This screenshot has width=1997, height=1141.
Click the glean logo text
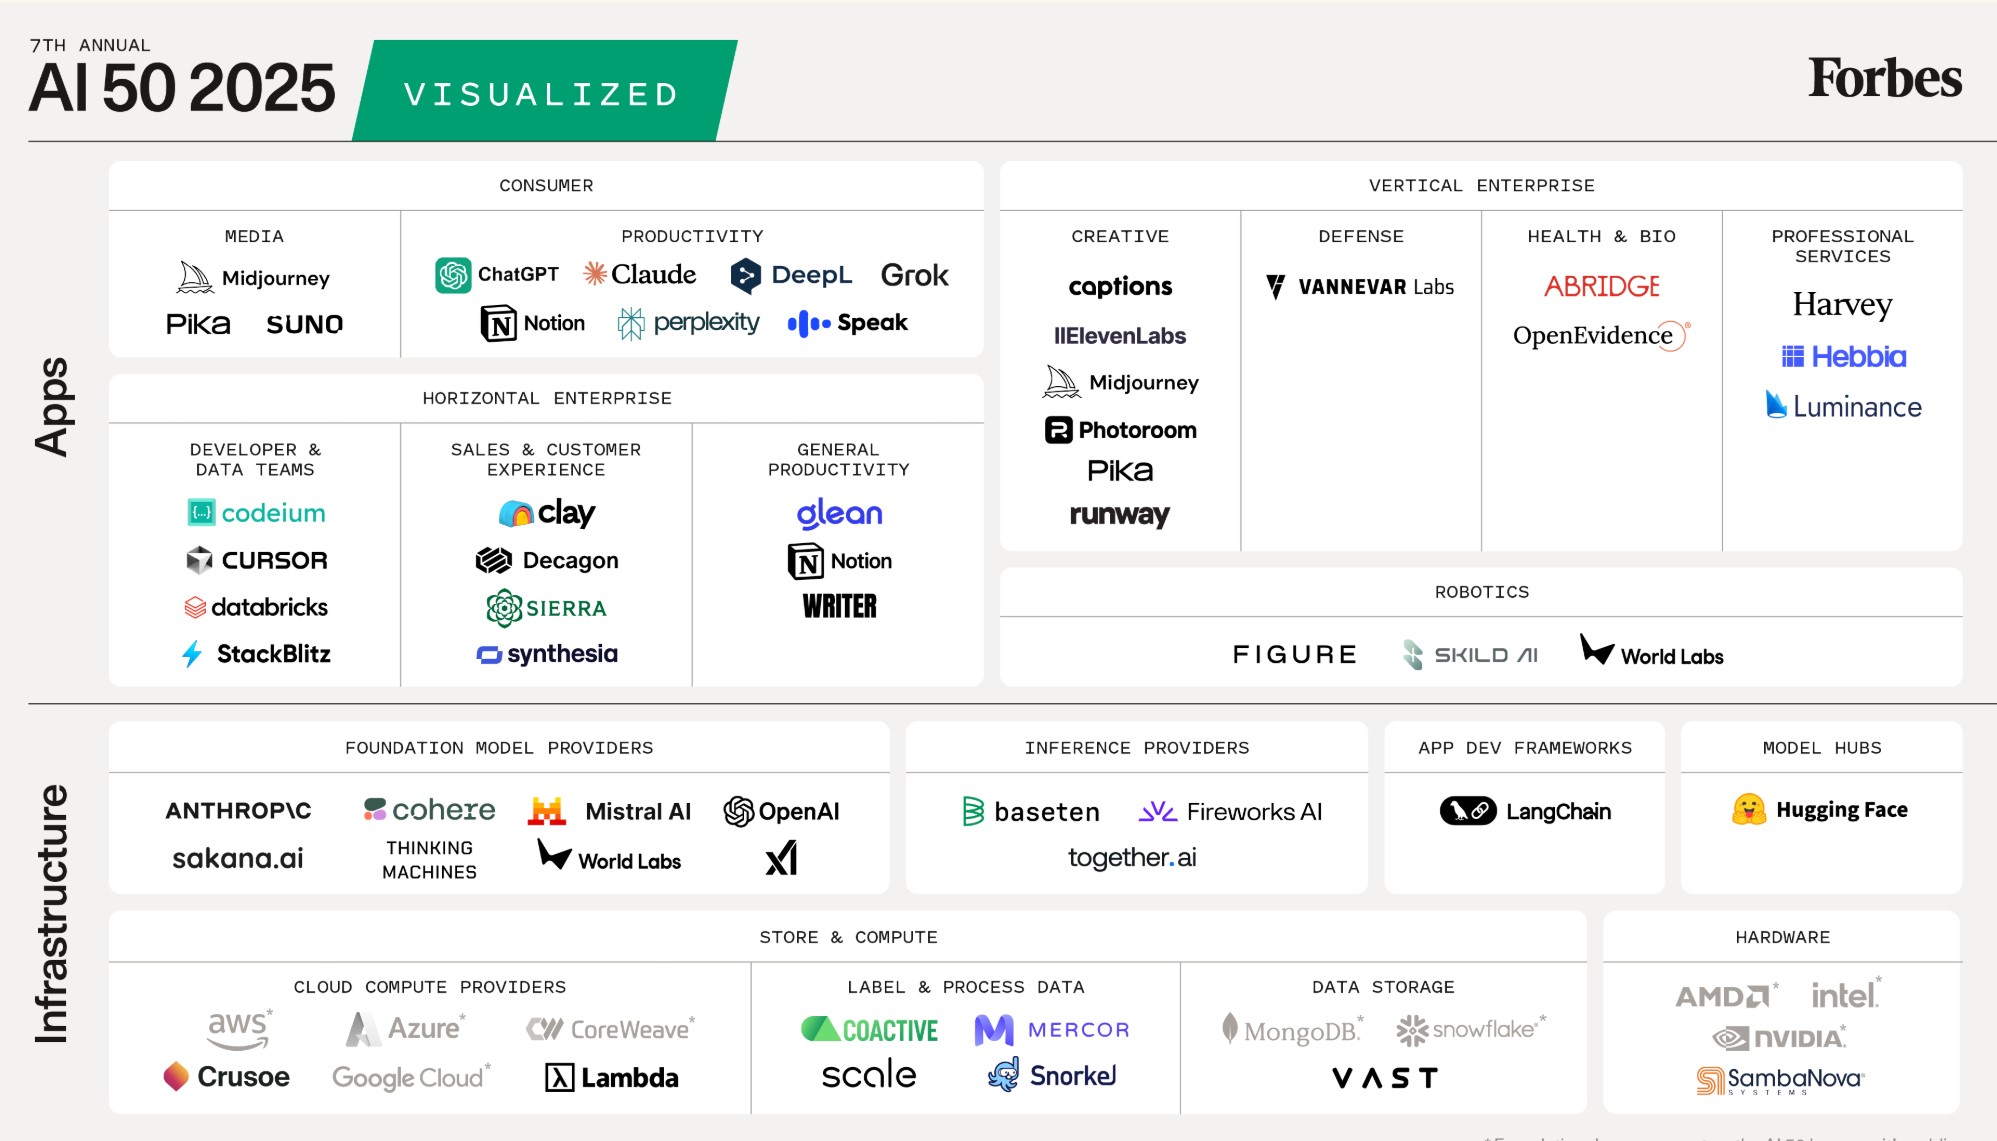click(839, 514)
